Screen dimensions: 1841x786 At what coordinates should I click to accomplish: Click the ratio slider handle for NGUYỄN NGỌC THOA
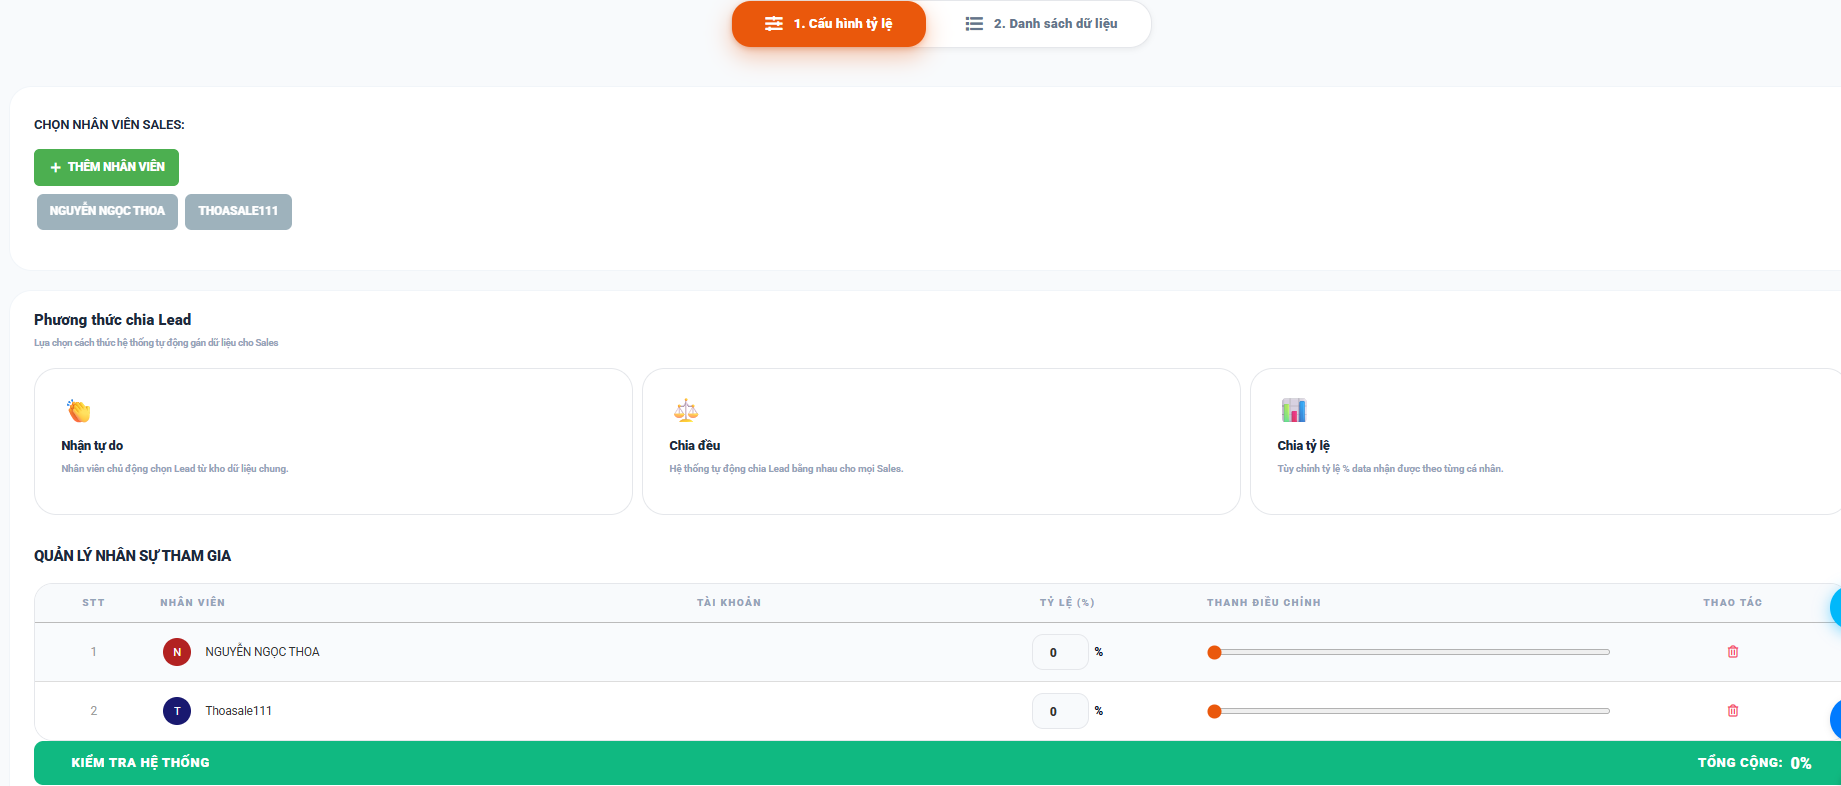coord(1214,652)
